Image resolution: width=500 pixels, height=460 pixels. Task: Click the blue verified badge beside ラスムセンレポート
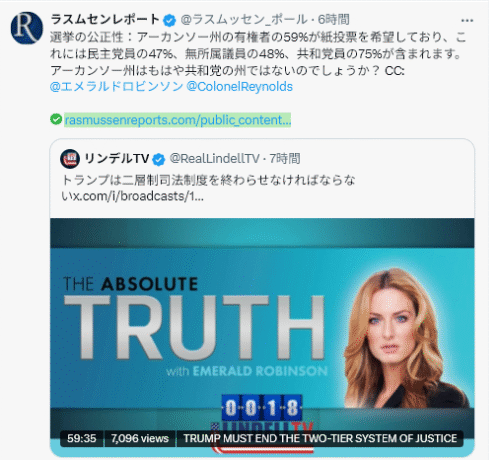(x=169, y=20)
